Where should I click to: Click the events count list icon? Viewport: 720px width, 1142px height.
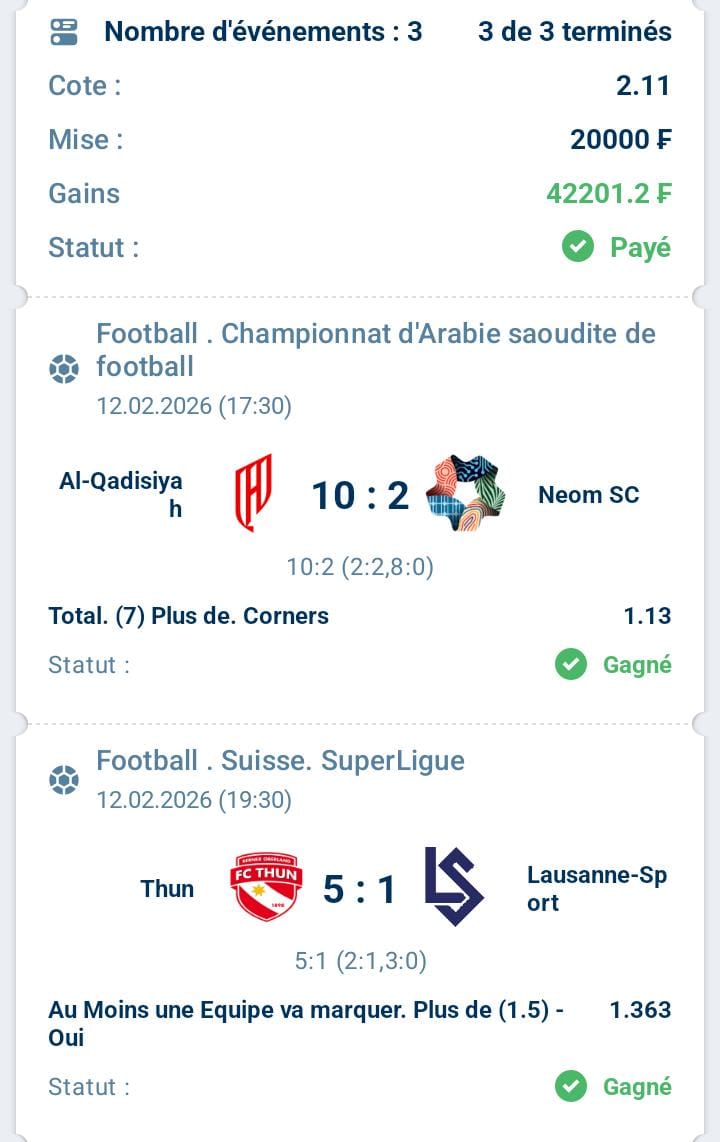(x=64, y=32)
